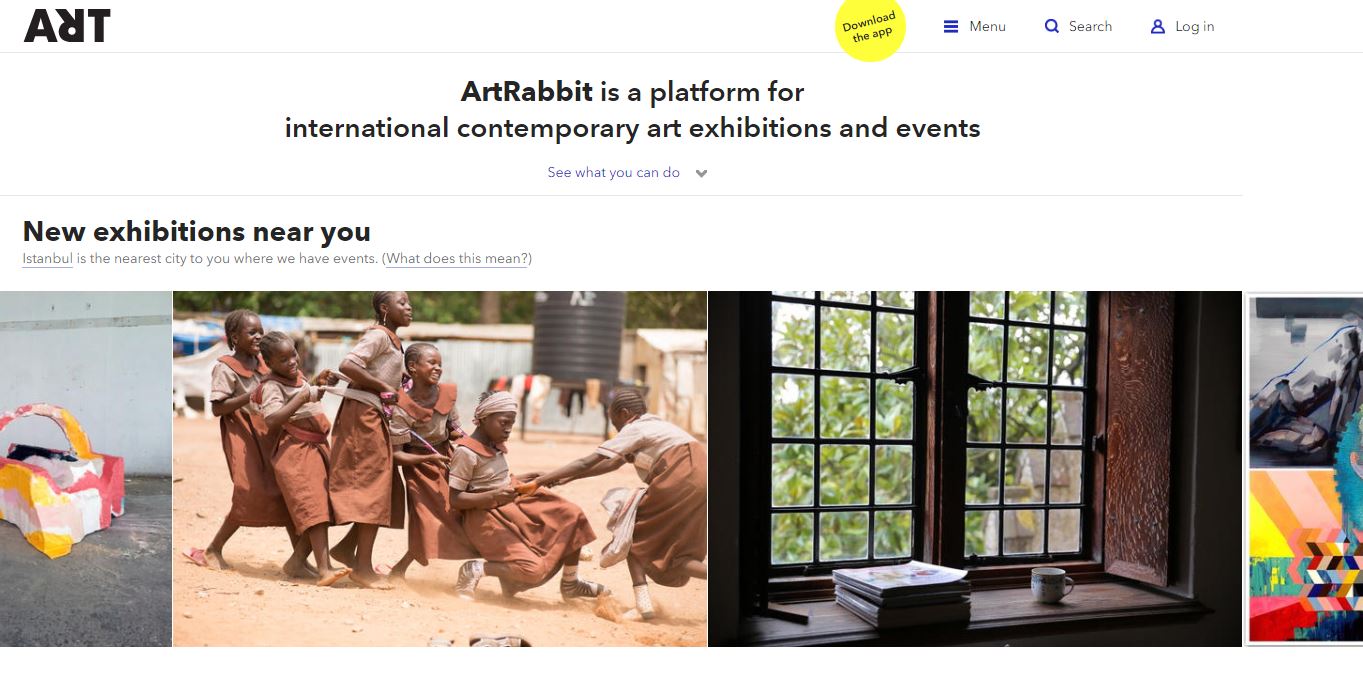Image resolution: width=1363 pixels, height=696 pixels.
Task: Open the schoolgirls tug-of-war photo
Action: point(440,469)
